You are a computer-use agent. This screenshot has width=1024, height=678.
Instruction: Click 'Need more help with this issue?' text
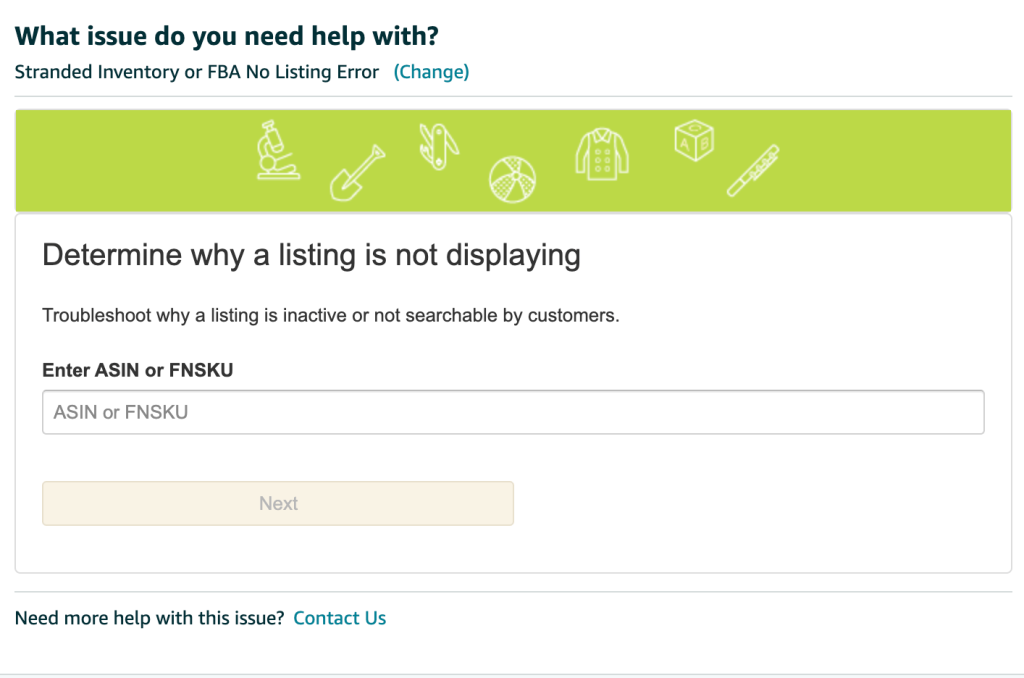pyautogui.click(x=150, y=618)
